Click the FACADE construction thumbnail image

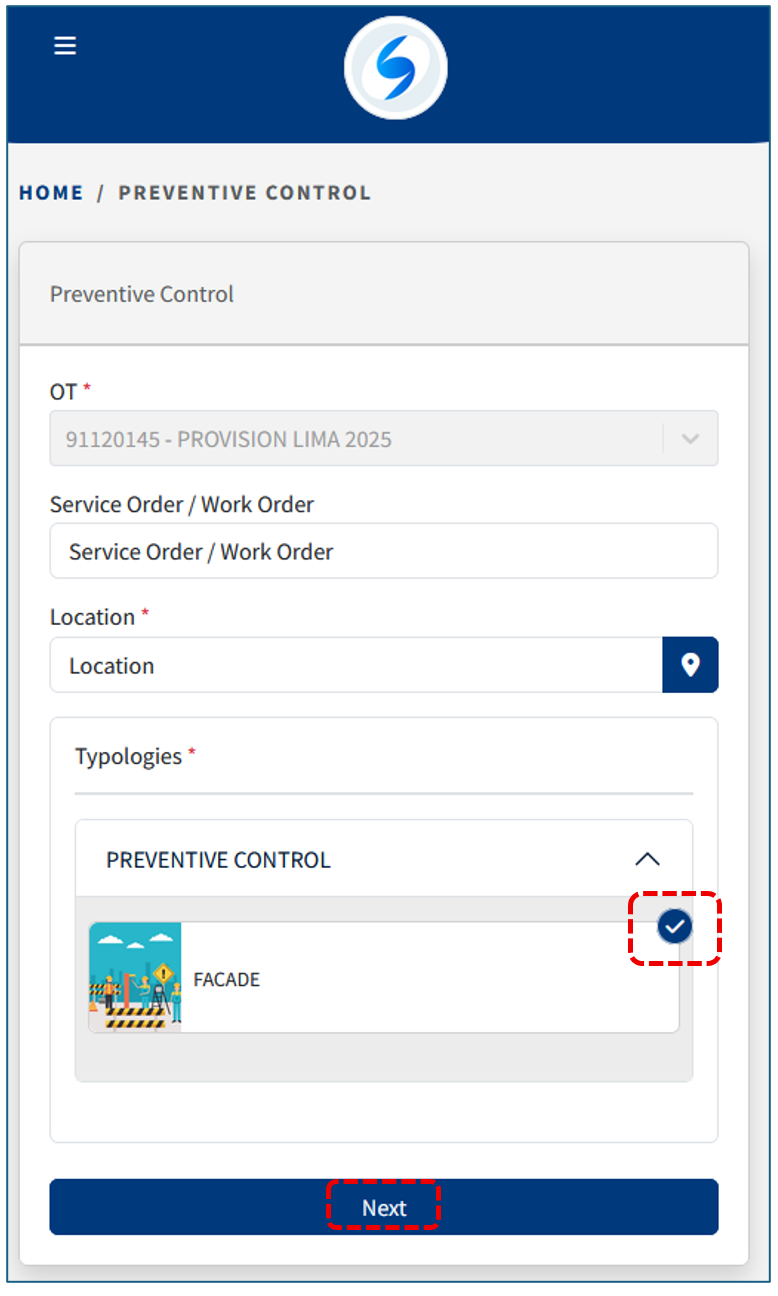point(135,977)
